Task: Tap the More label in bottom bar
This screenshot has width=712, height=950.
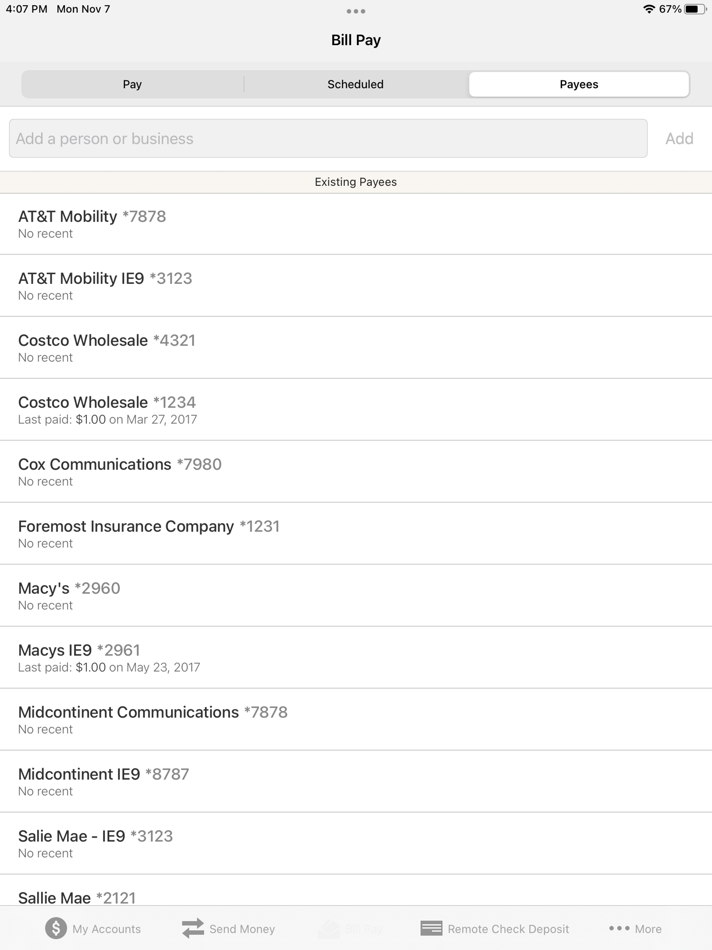Action: pos(648,929)
